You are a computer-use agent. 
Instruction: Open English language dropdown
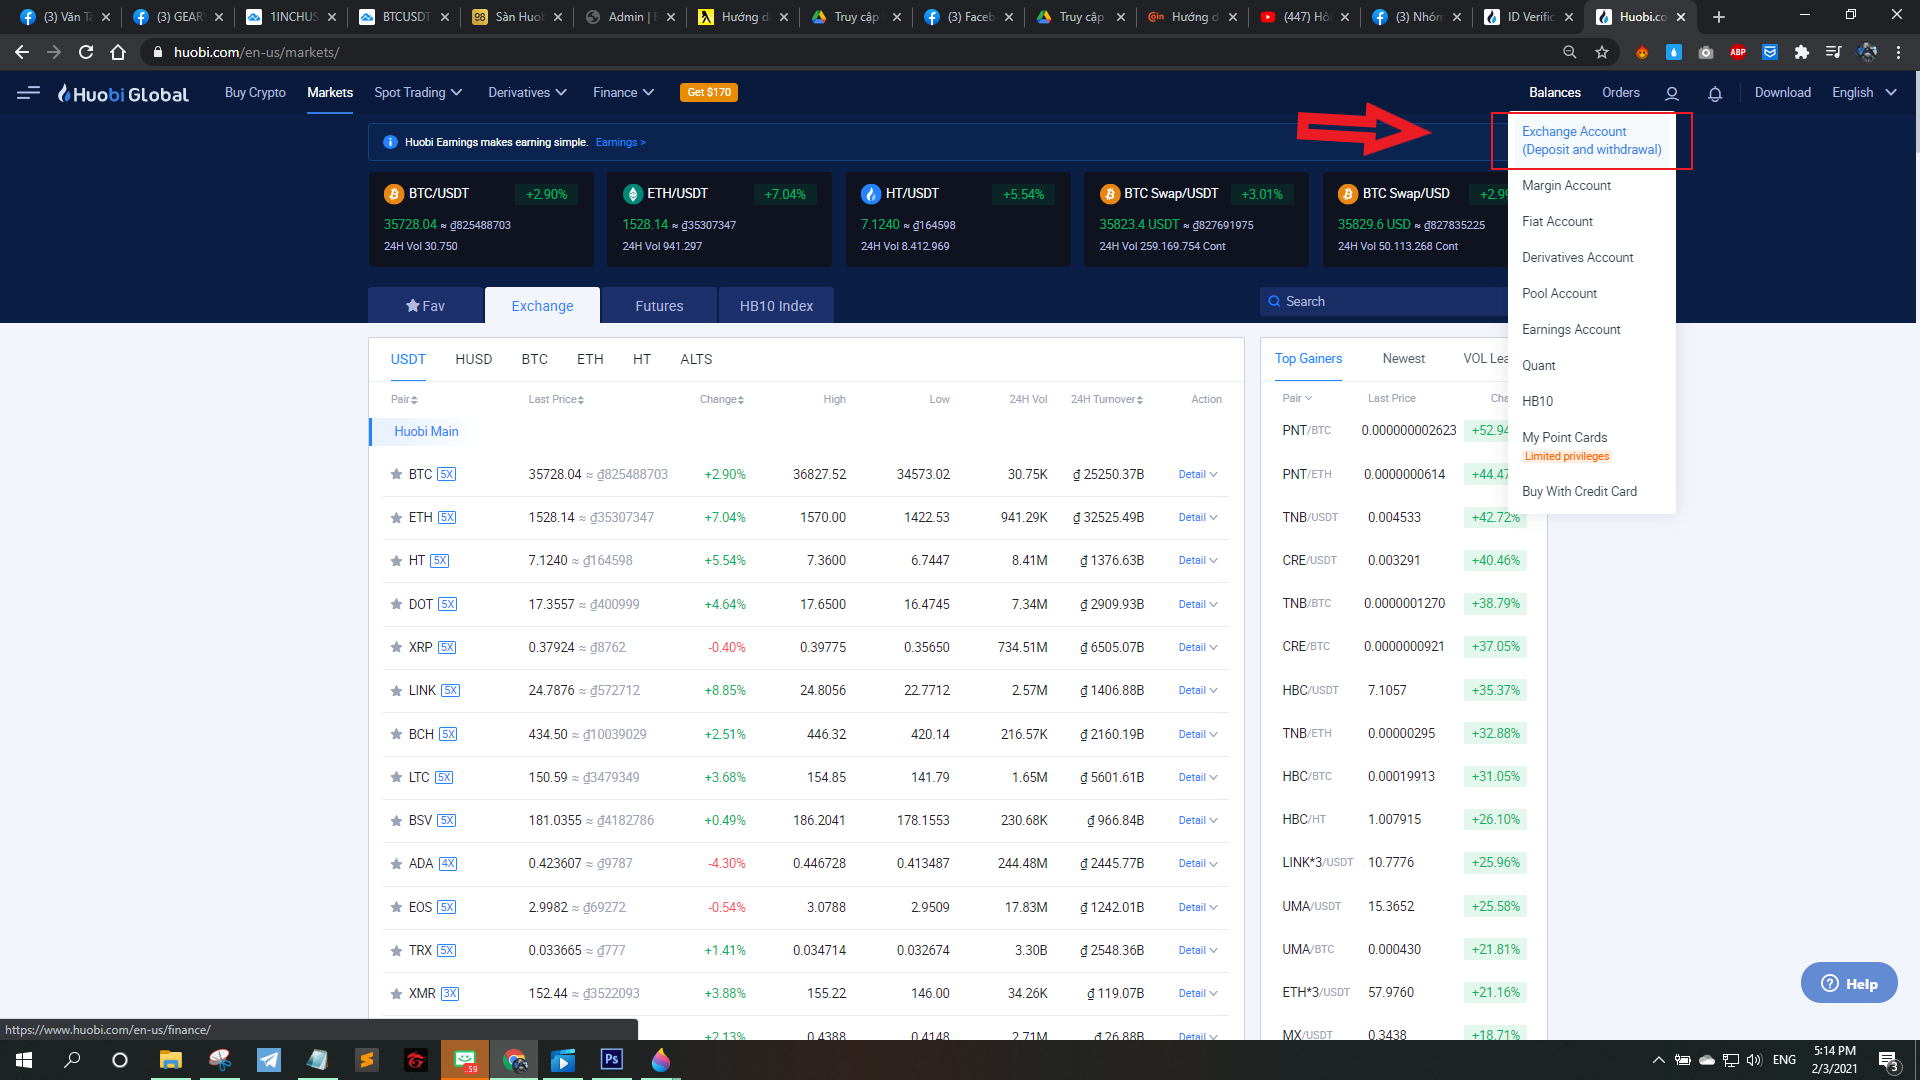pyautogui.click(x=1864, y=92)
